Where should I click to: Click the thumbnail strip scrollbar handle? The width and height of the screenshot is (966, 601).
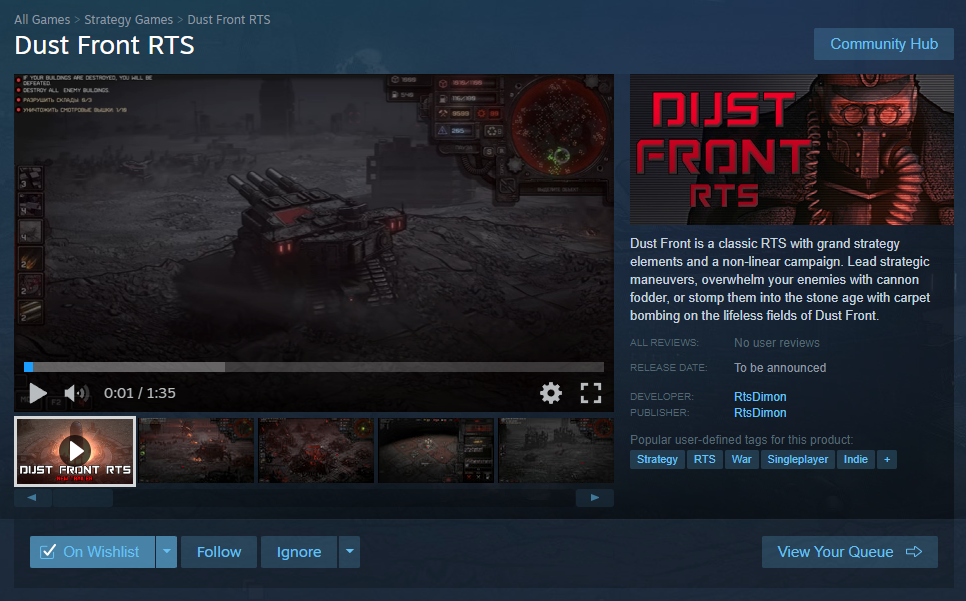83,498
